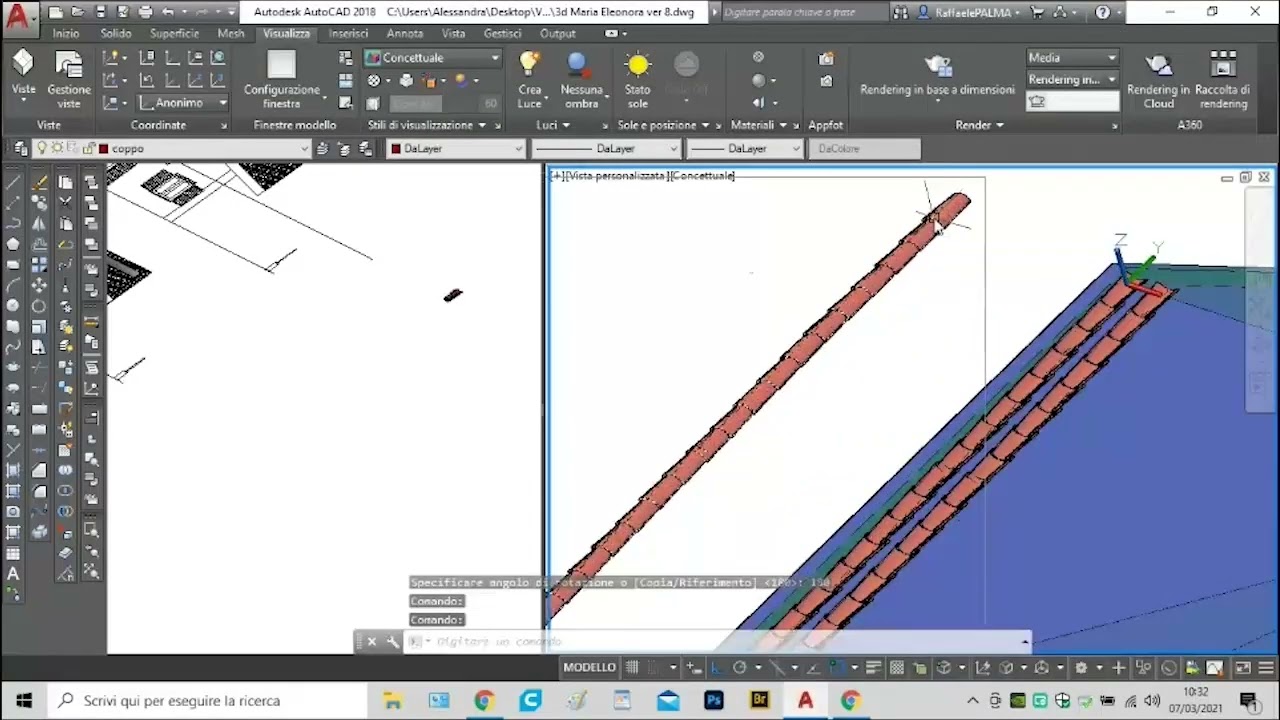The width and height of the screenshot is (1280, 720).
Task: Toggle freeze sun icon for coppo layer
Action: (x=58, y=148)
